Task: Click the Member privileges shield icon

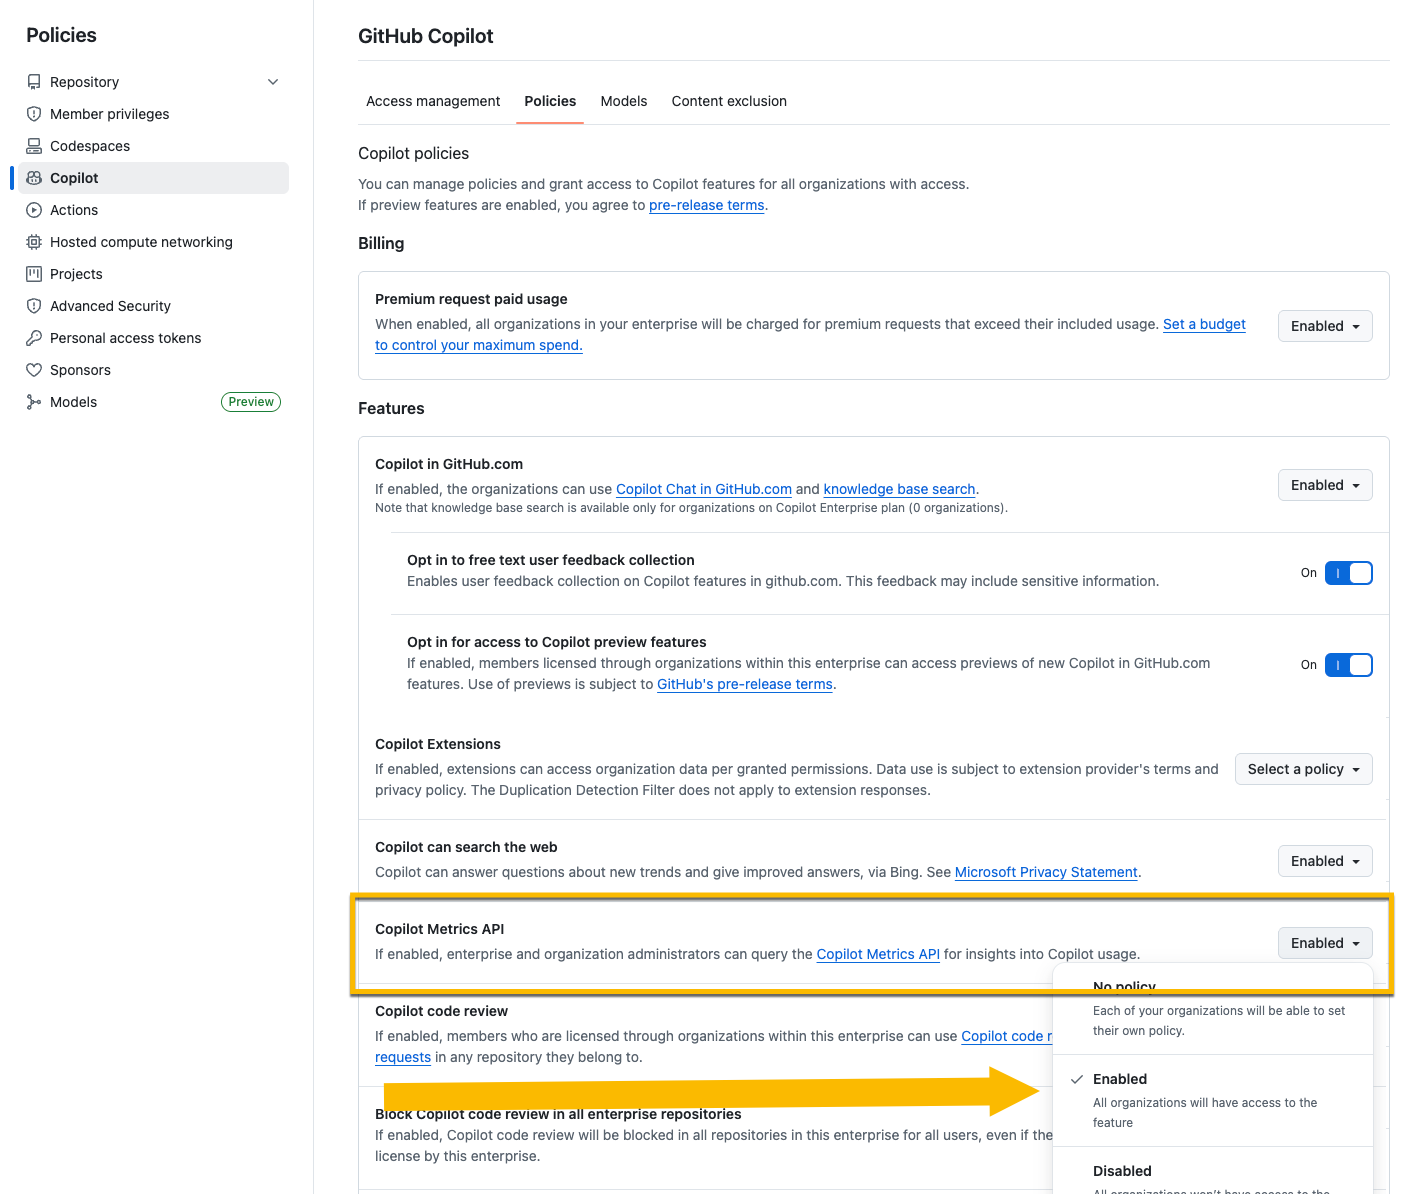Action: pyautogui.click(x=34, y=114)
